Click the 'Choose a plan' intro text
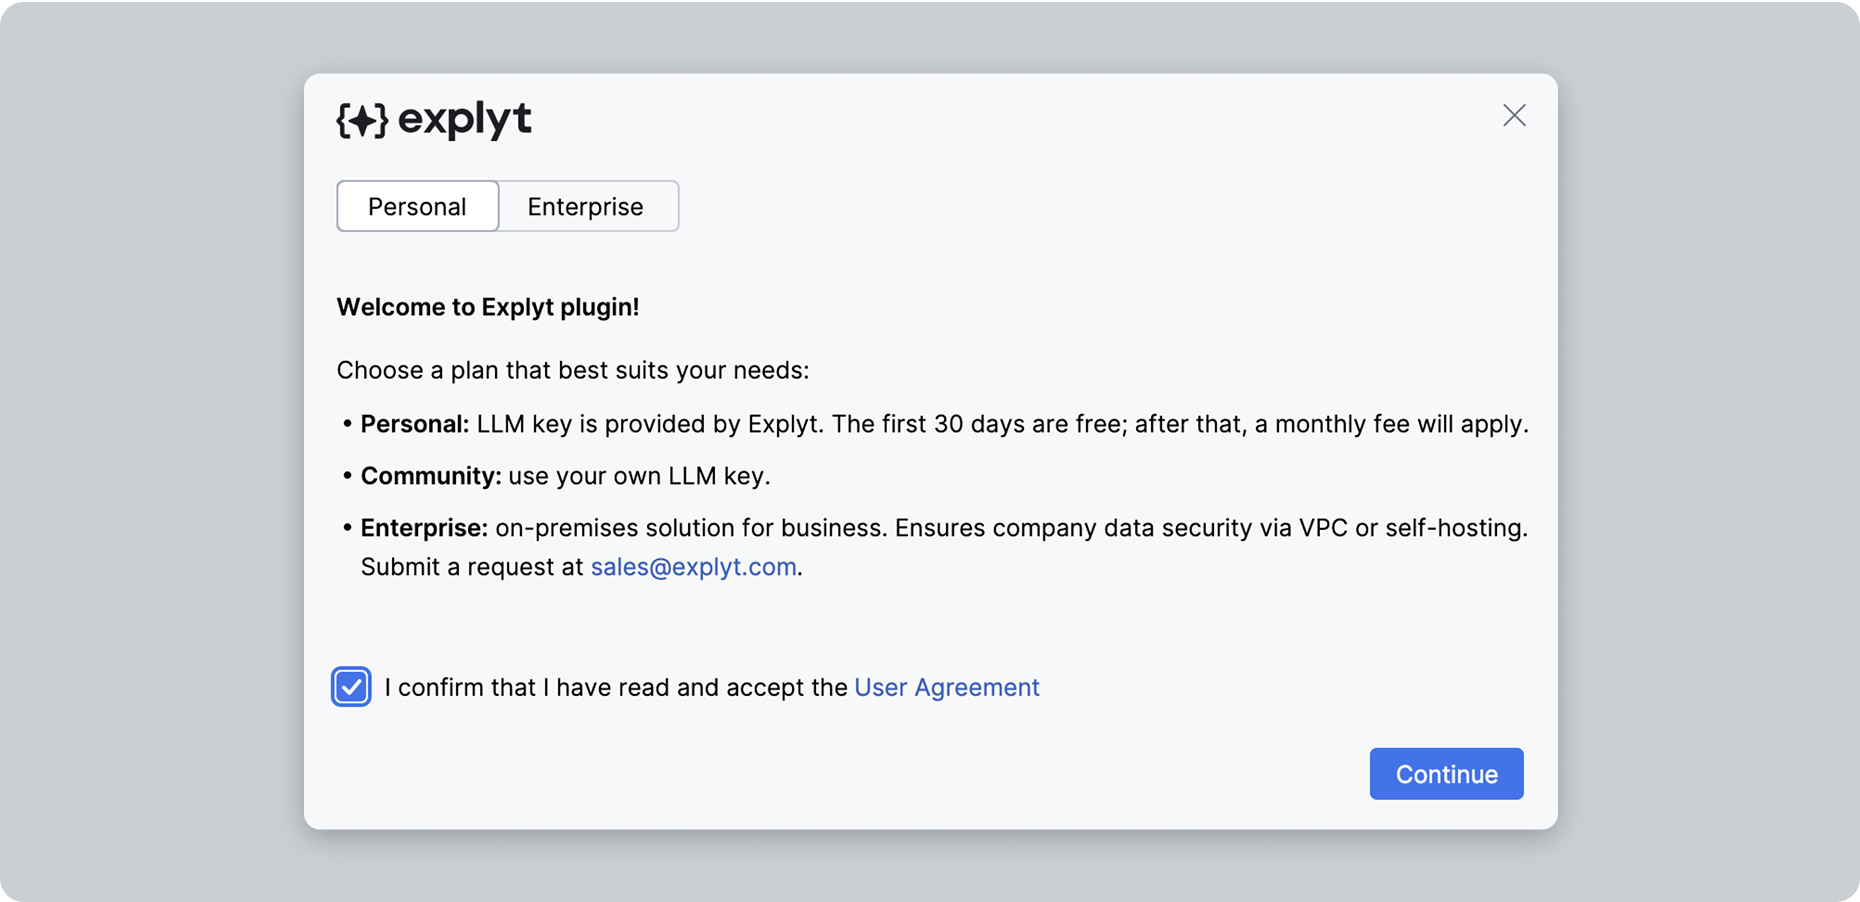This screenshot has height=902, width=1860. [573, 370]
